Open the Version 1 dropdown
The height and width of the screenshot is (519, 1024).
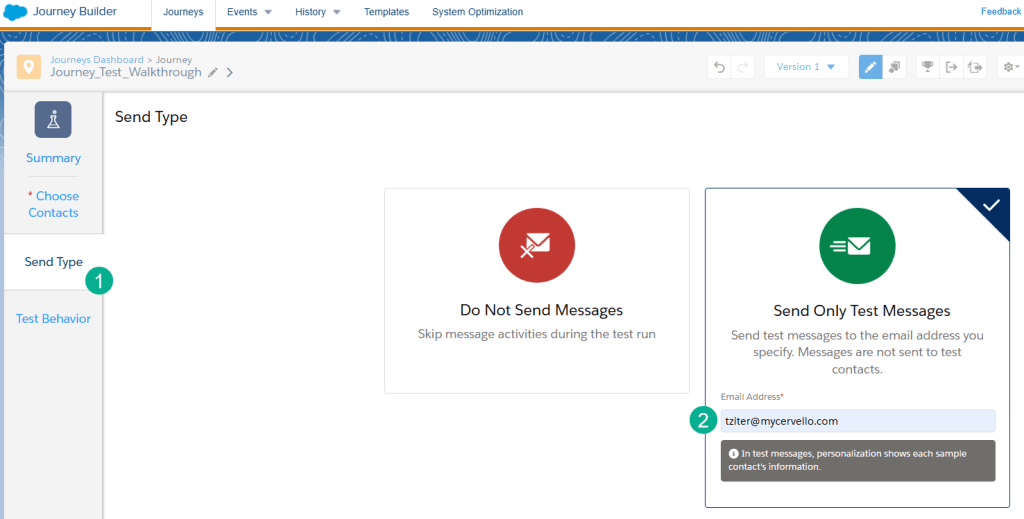click(x=806, y=67)
